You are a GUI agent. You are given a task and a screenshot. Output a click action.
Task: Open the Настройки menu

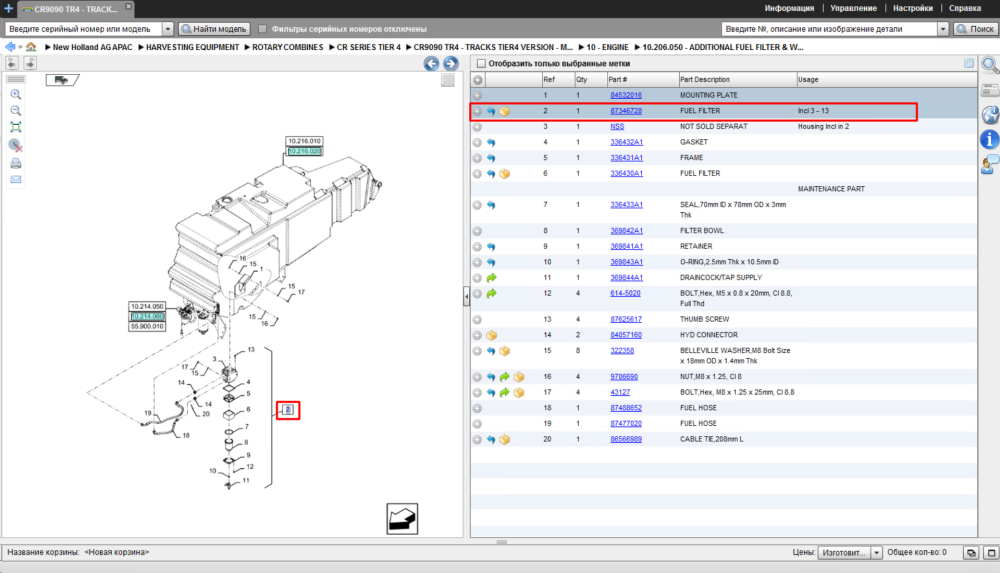[x=913, y=8]
